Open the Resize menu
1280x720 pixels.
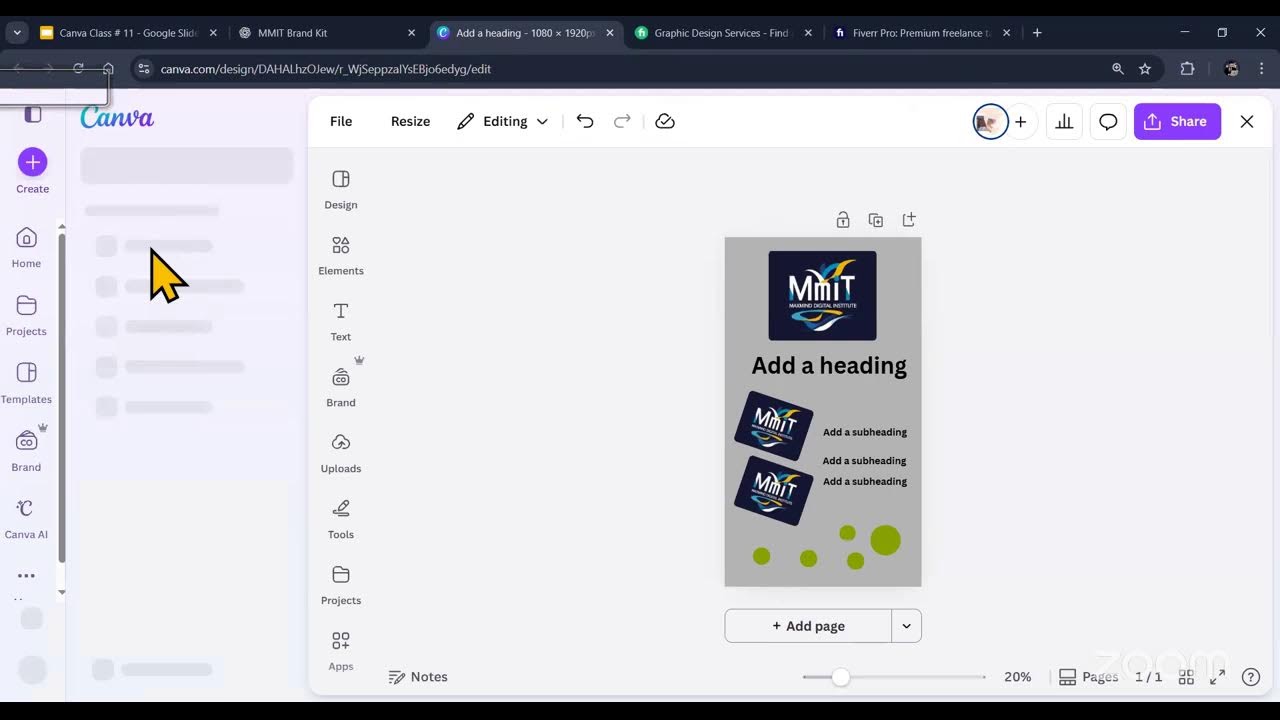(x=410, y=121)
